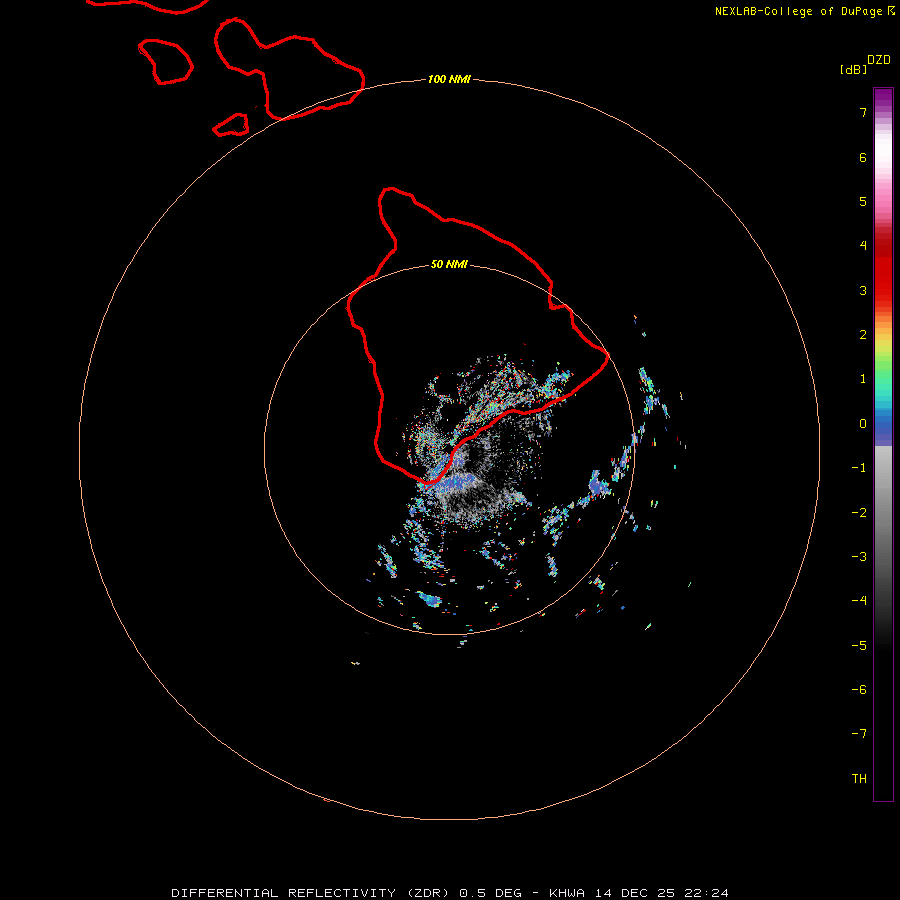This screenshot has width=900, height=900.
Task: Click the -5 value on the color scale
Action: point(859,646)
